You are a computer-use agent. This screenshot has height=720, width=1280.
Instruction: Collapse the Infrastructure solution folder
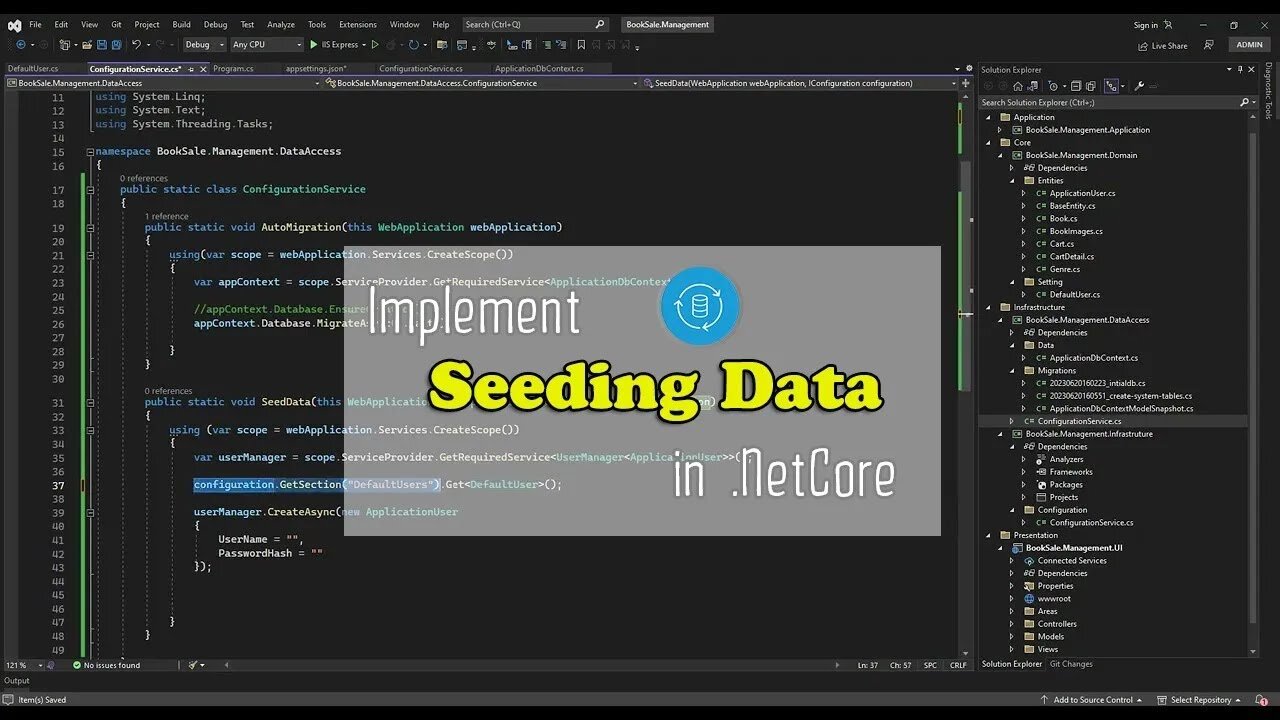click(987, 307)
